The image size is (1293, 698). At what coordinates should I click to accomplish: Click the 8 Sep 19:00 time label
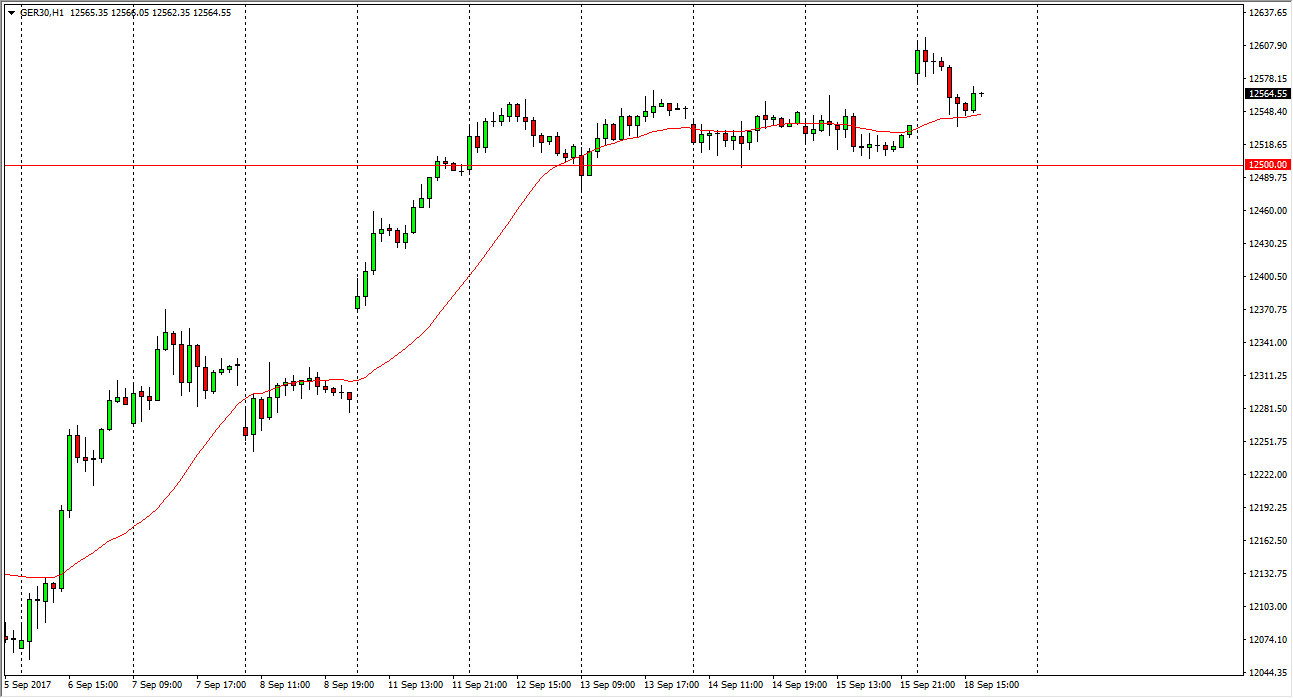[x=349, y=685]
